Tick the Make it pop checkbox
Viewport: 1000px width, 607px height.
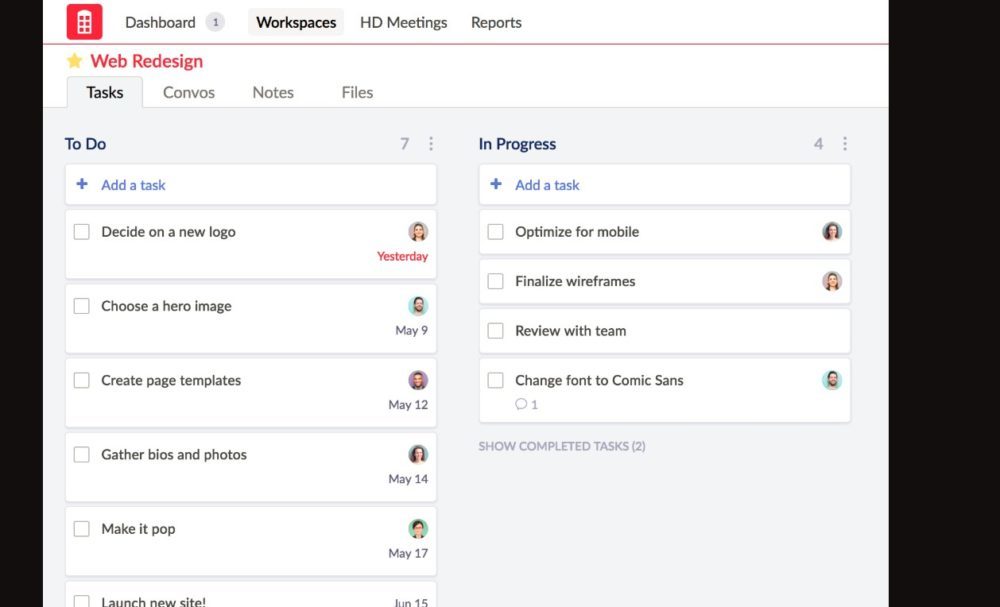coord(82,529)
